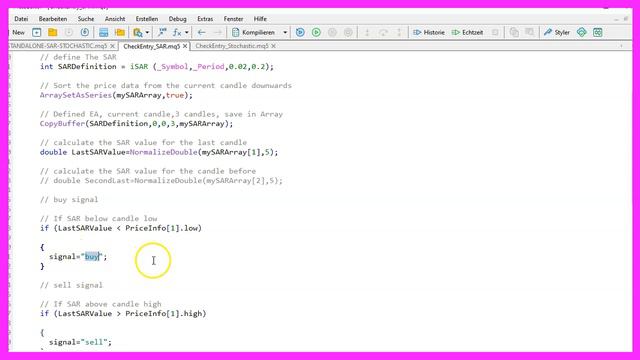
Task: Close the CheckEntry_SAR.mq5 tab
Action: click(x=185, y=46)
